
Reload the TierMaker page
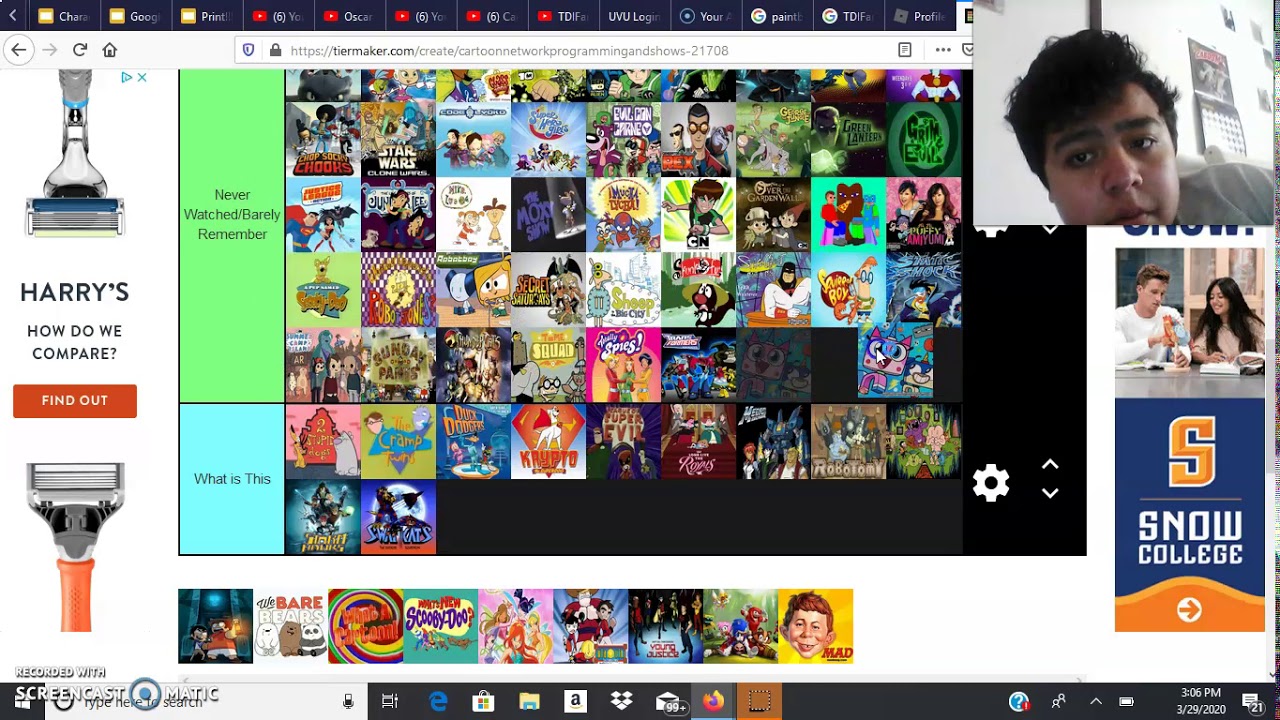coord(80,50)
